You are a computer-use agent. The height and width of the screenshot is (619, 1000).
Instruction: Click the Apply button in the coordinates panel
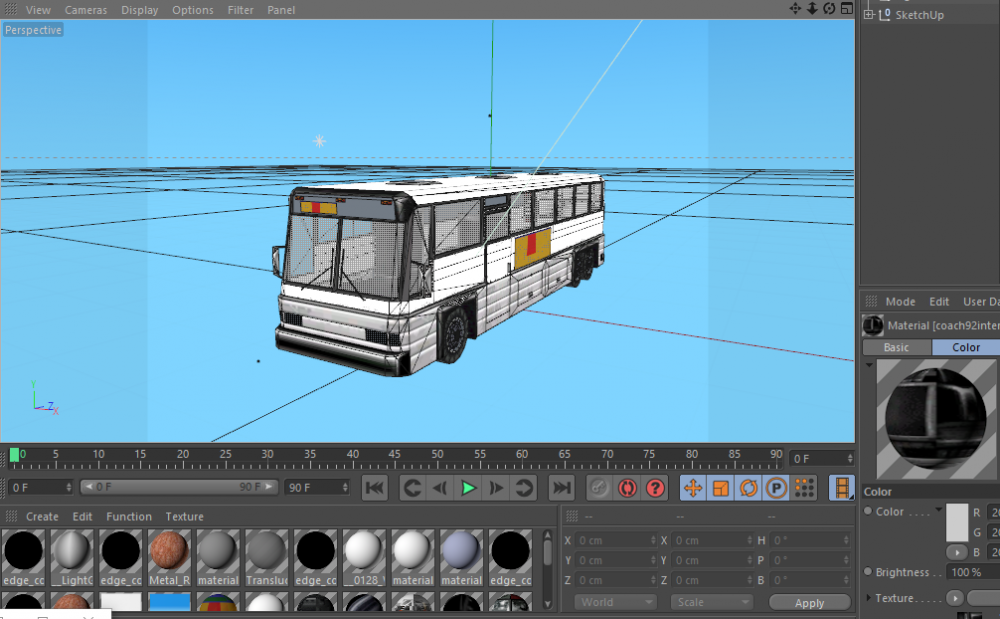[809, 601]
